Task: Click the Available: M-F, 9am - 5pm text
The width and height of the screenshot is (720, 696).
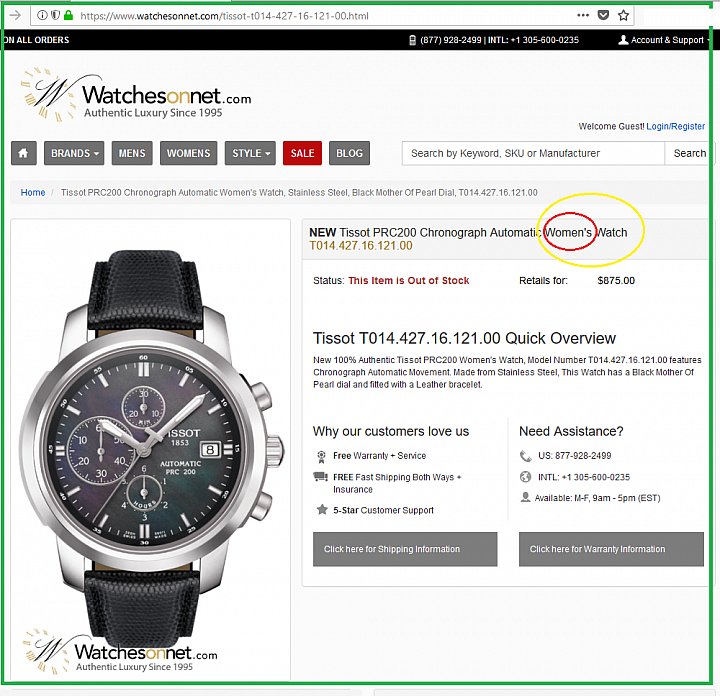Action: click(x=597, y=498)
